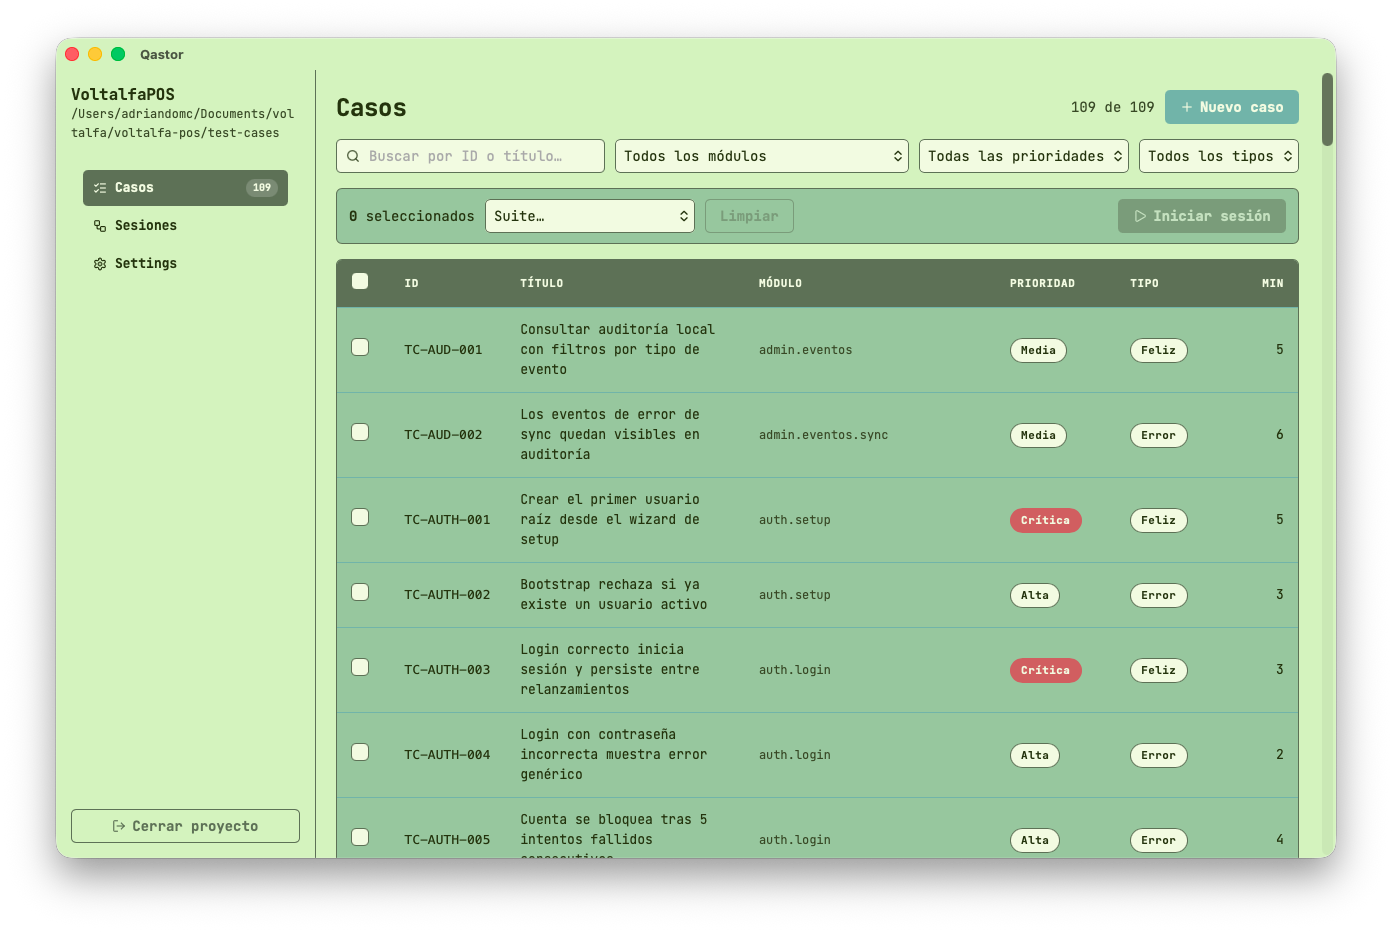Click the title 'Login con contraseña incorrecta'
This screenshot has height=932, width=1392.
pyautogui.click(x=614, y=755)
